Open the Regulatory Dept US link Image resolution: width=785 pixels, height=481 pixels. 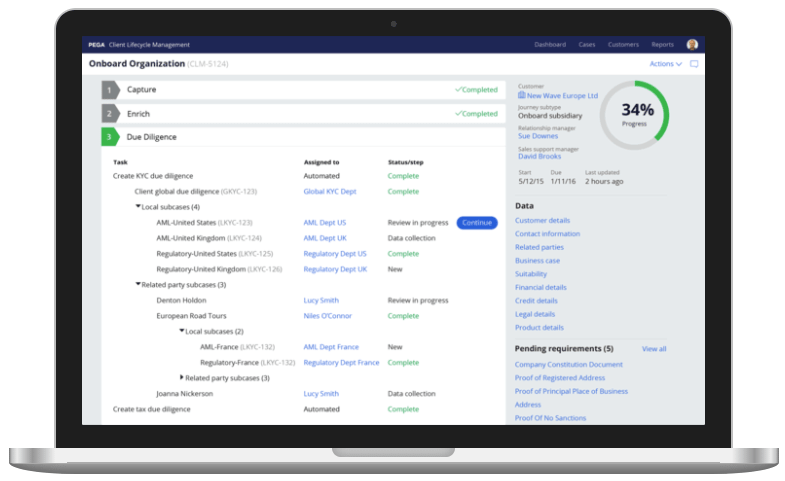[334, 254]
